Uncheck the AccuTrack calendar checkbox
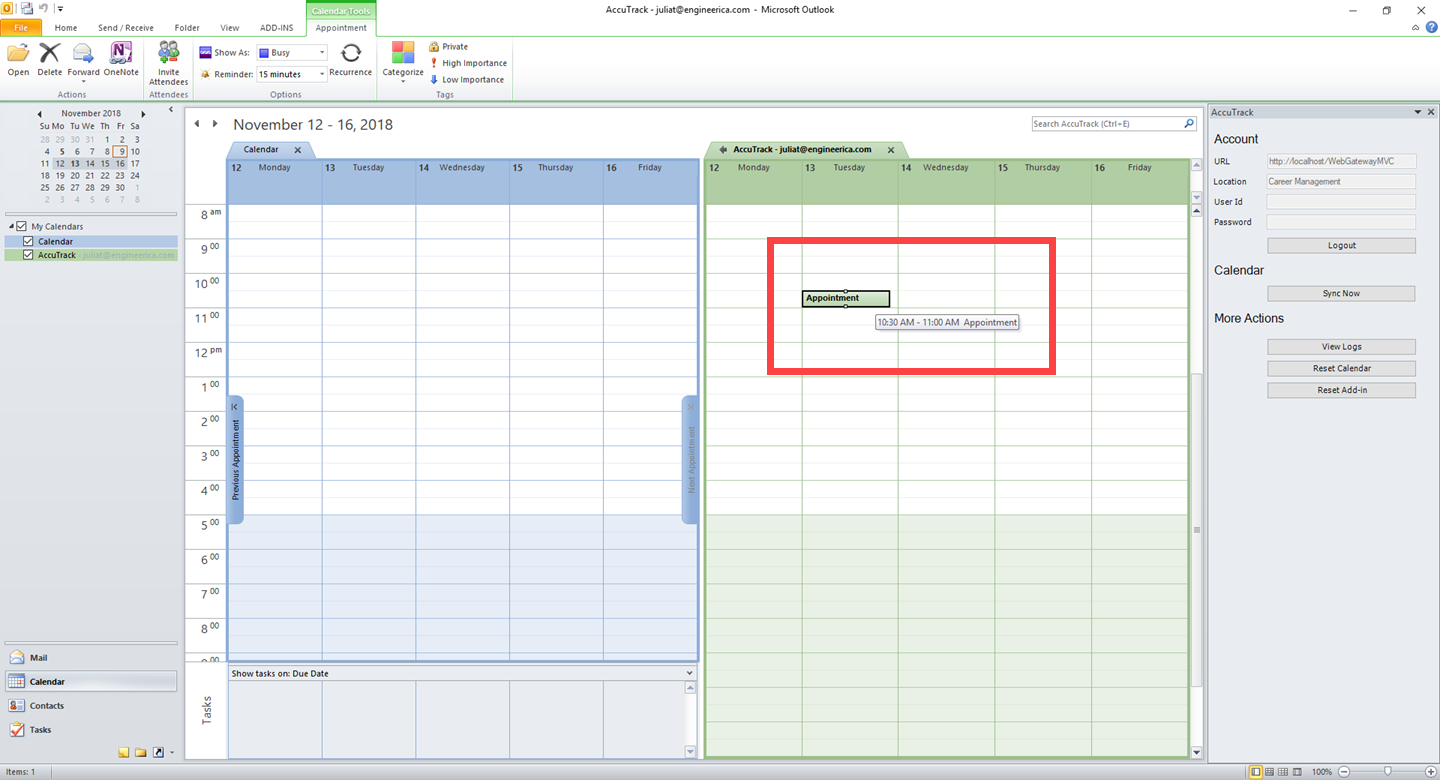 28,255
